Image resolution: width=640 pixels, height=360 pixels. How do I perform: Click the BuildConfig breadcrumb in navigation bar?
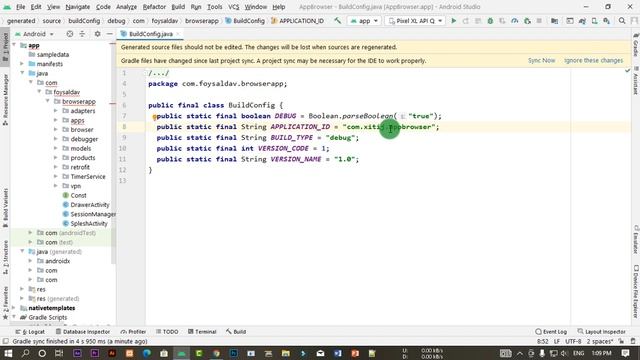tap(245, 20)
